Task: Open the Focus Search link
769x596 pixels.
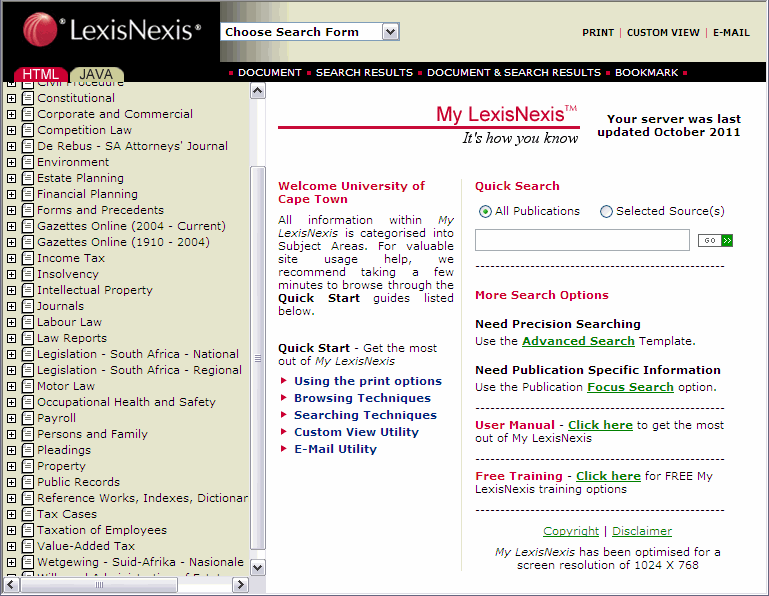Action: [x=630, y=387]
